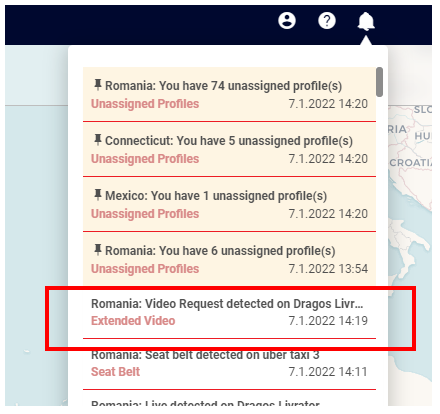
Task: Open Unassigned Profiles link under Romania 6 profiles
Action: coord(145,269)
